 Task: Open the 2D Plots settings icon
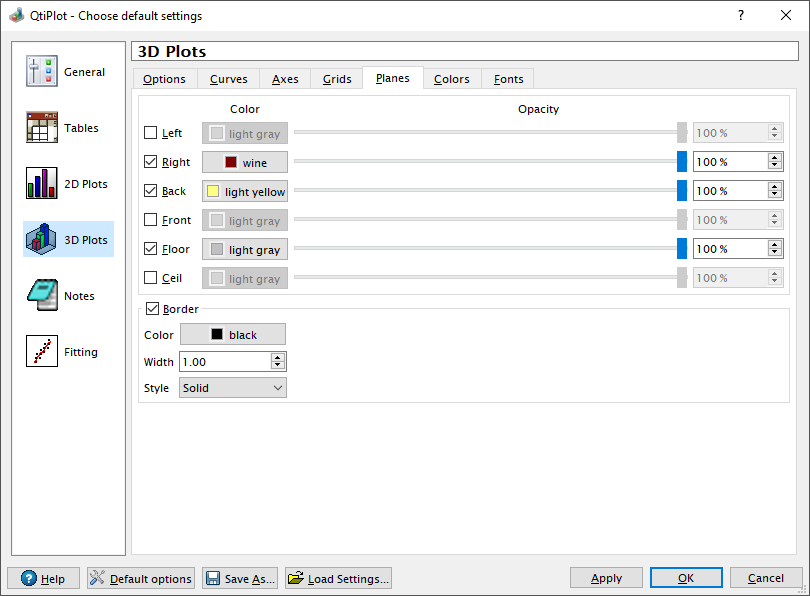43,184
